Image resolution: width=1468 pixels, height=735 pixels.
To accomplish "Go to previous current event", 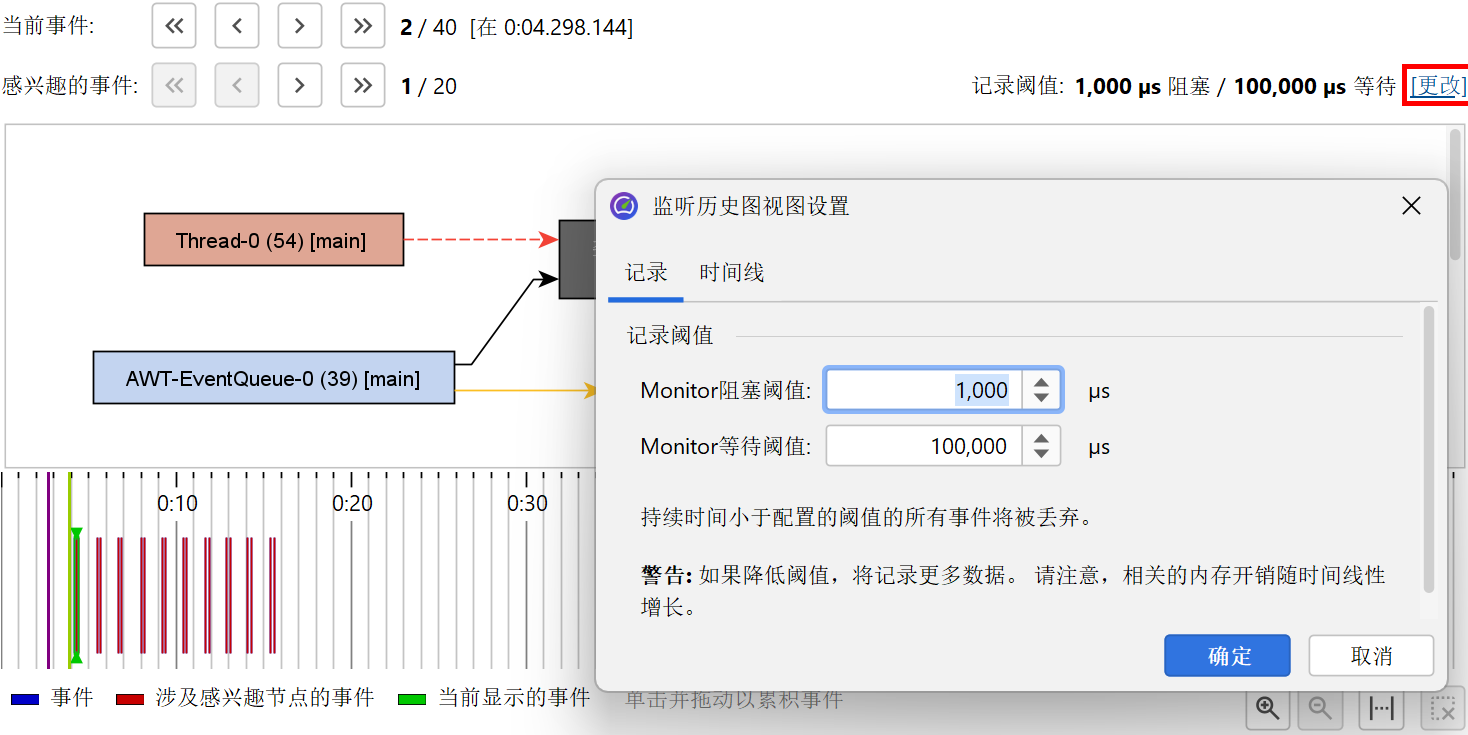I will 237,26.
